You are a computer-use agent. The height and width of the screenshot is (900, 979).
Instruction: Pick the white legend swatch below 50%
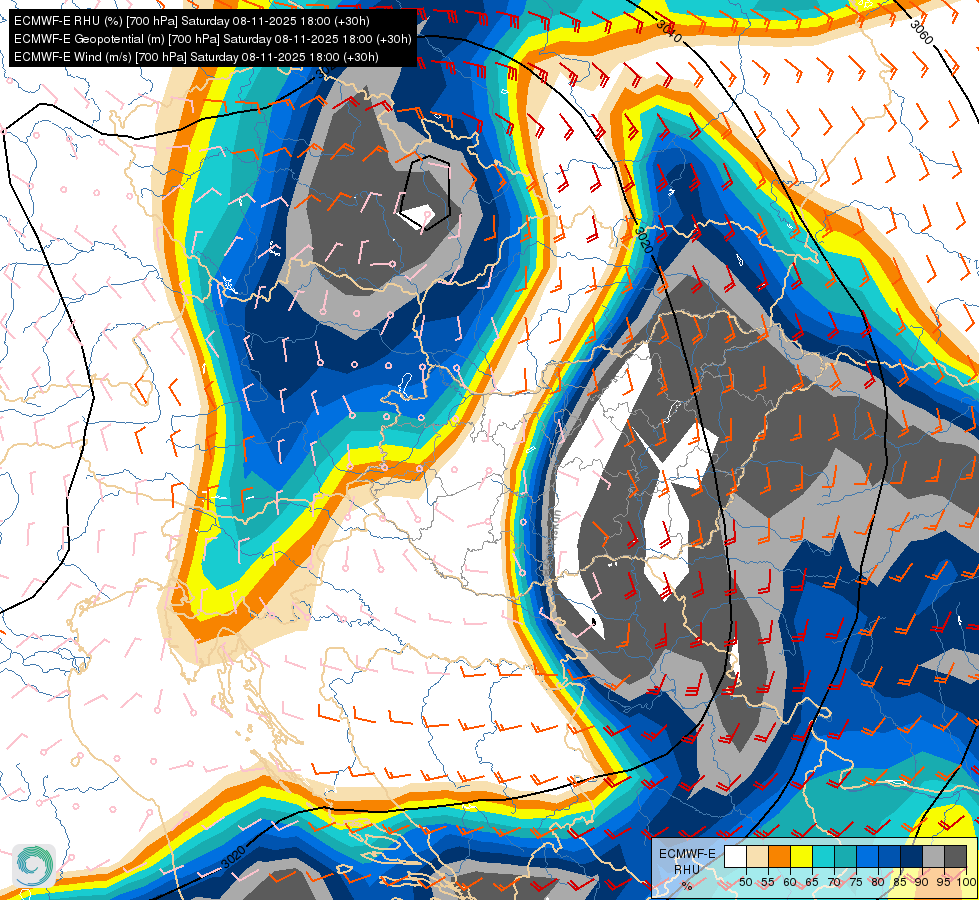tap(735, 856)
